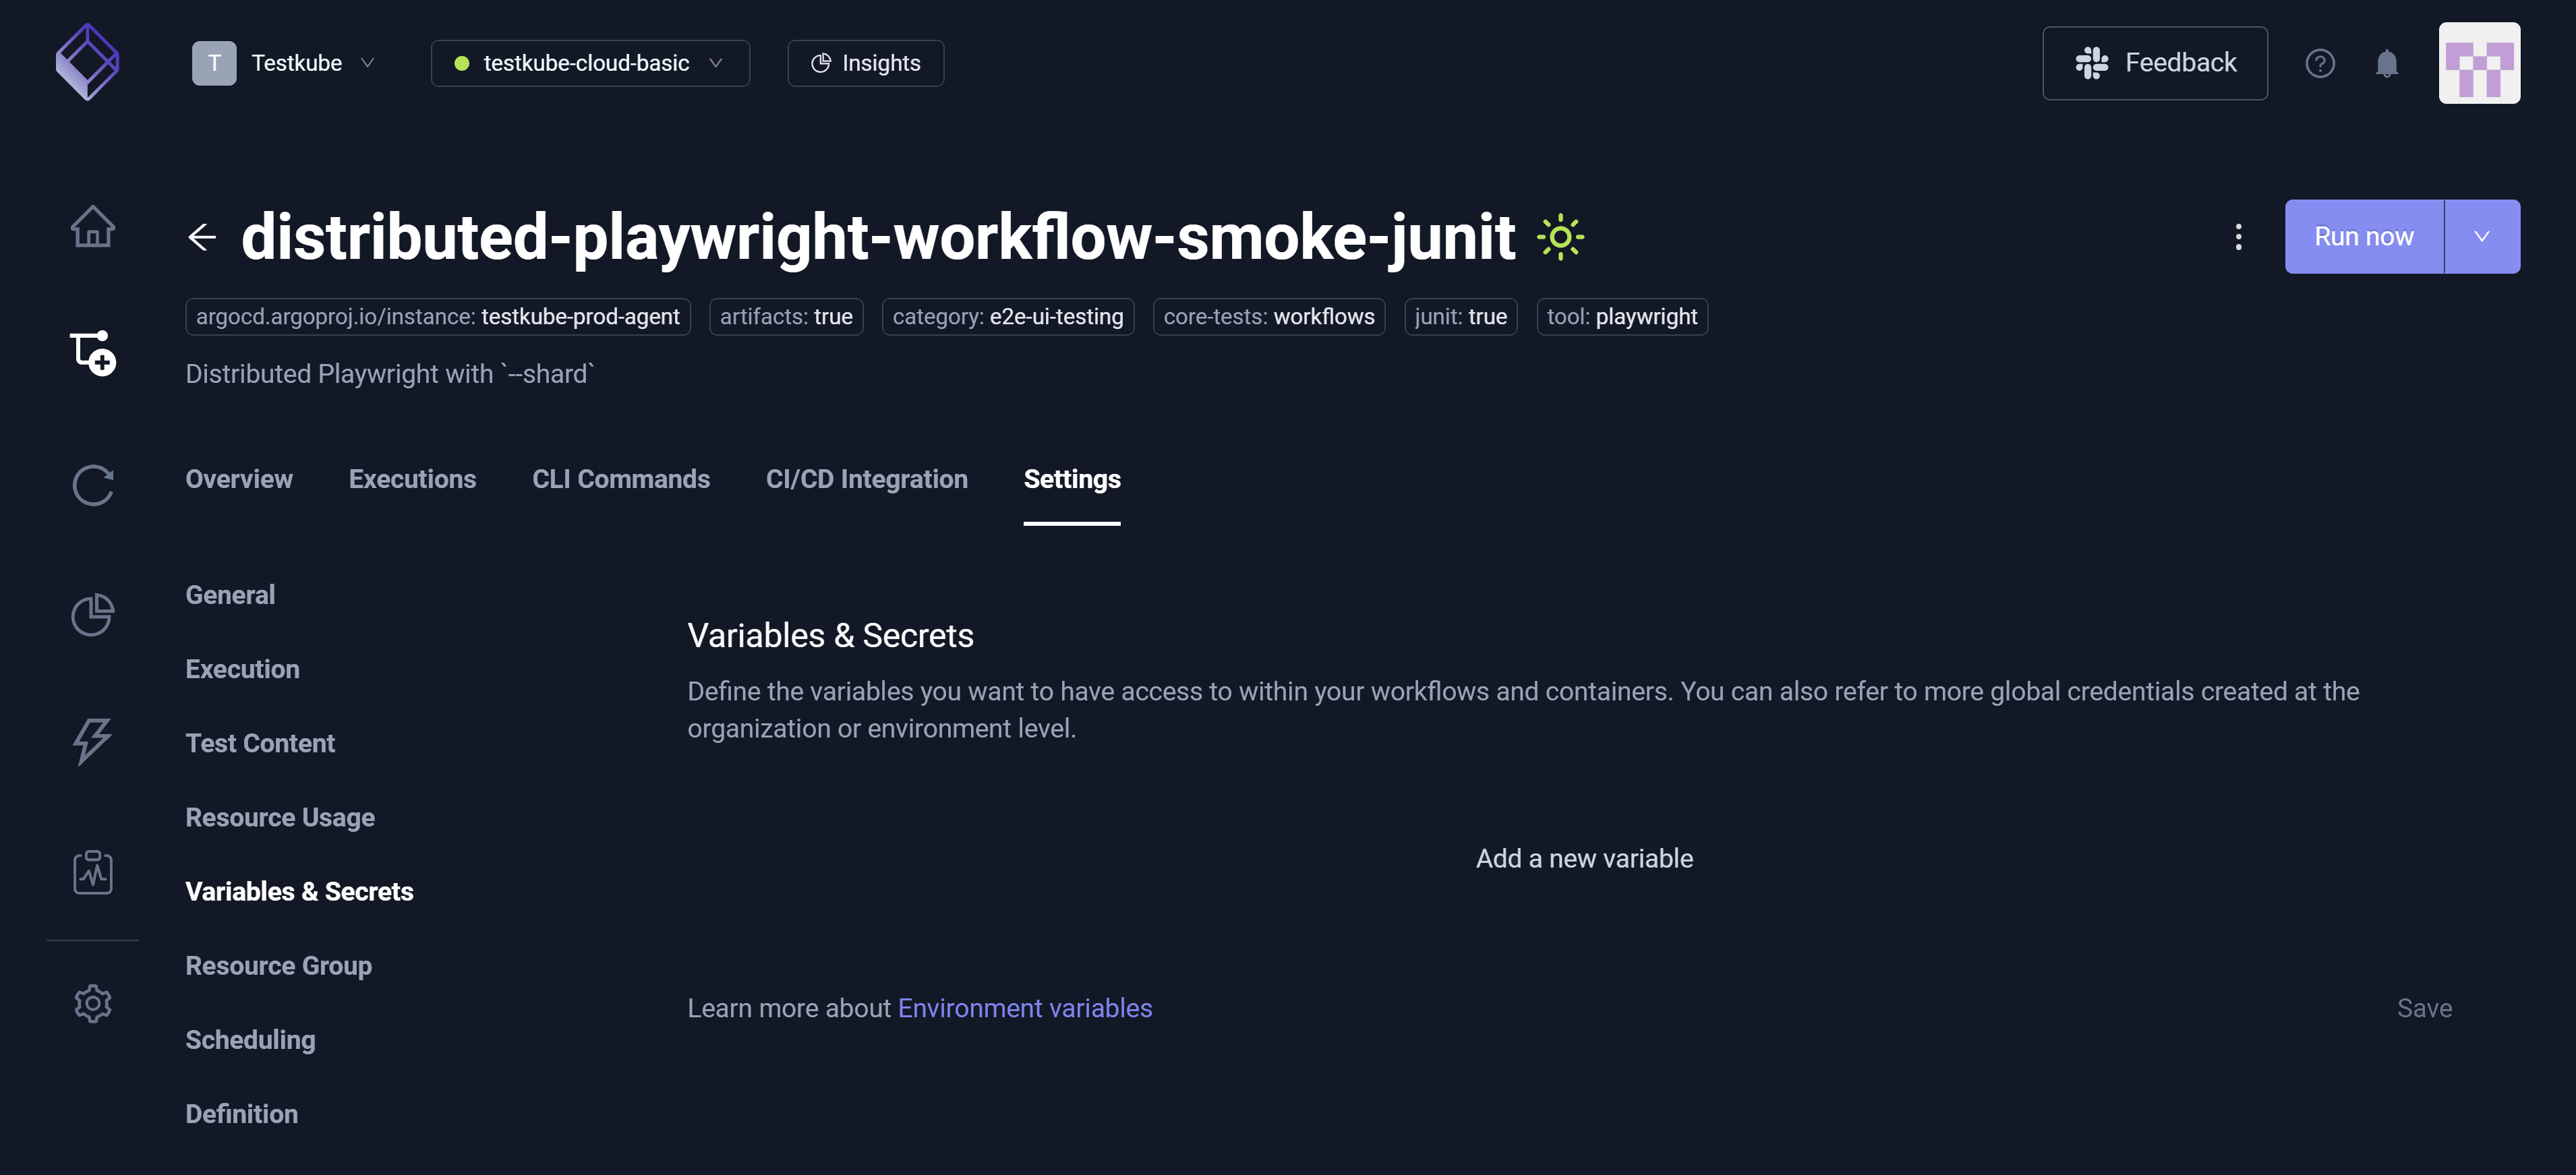2576x1175 pixels.
Task: Open the three-dot workflow options menu
Action: (2238, 237)
